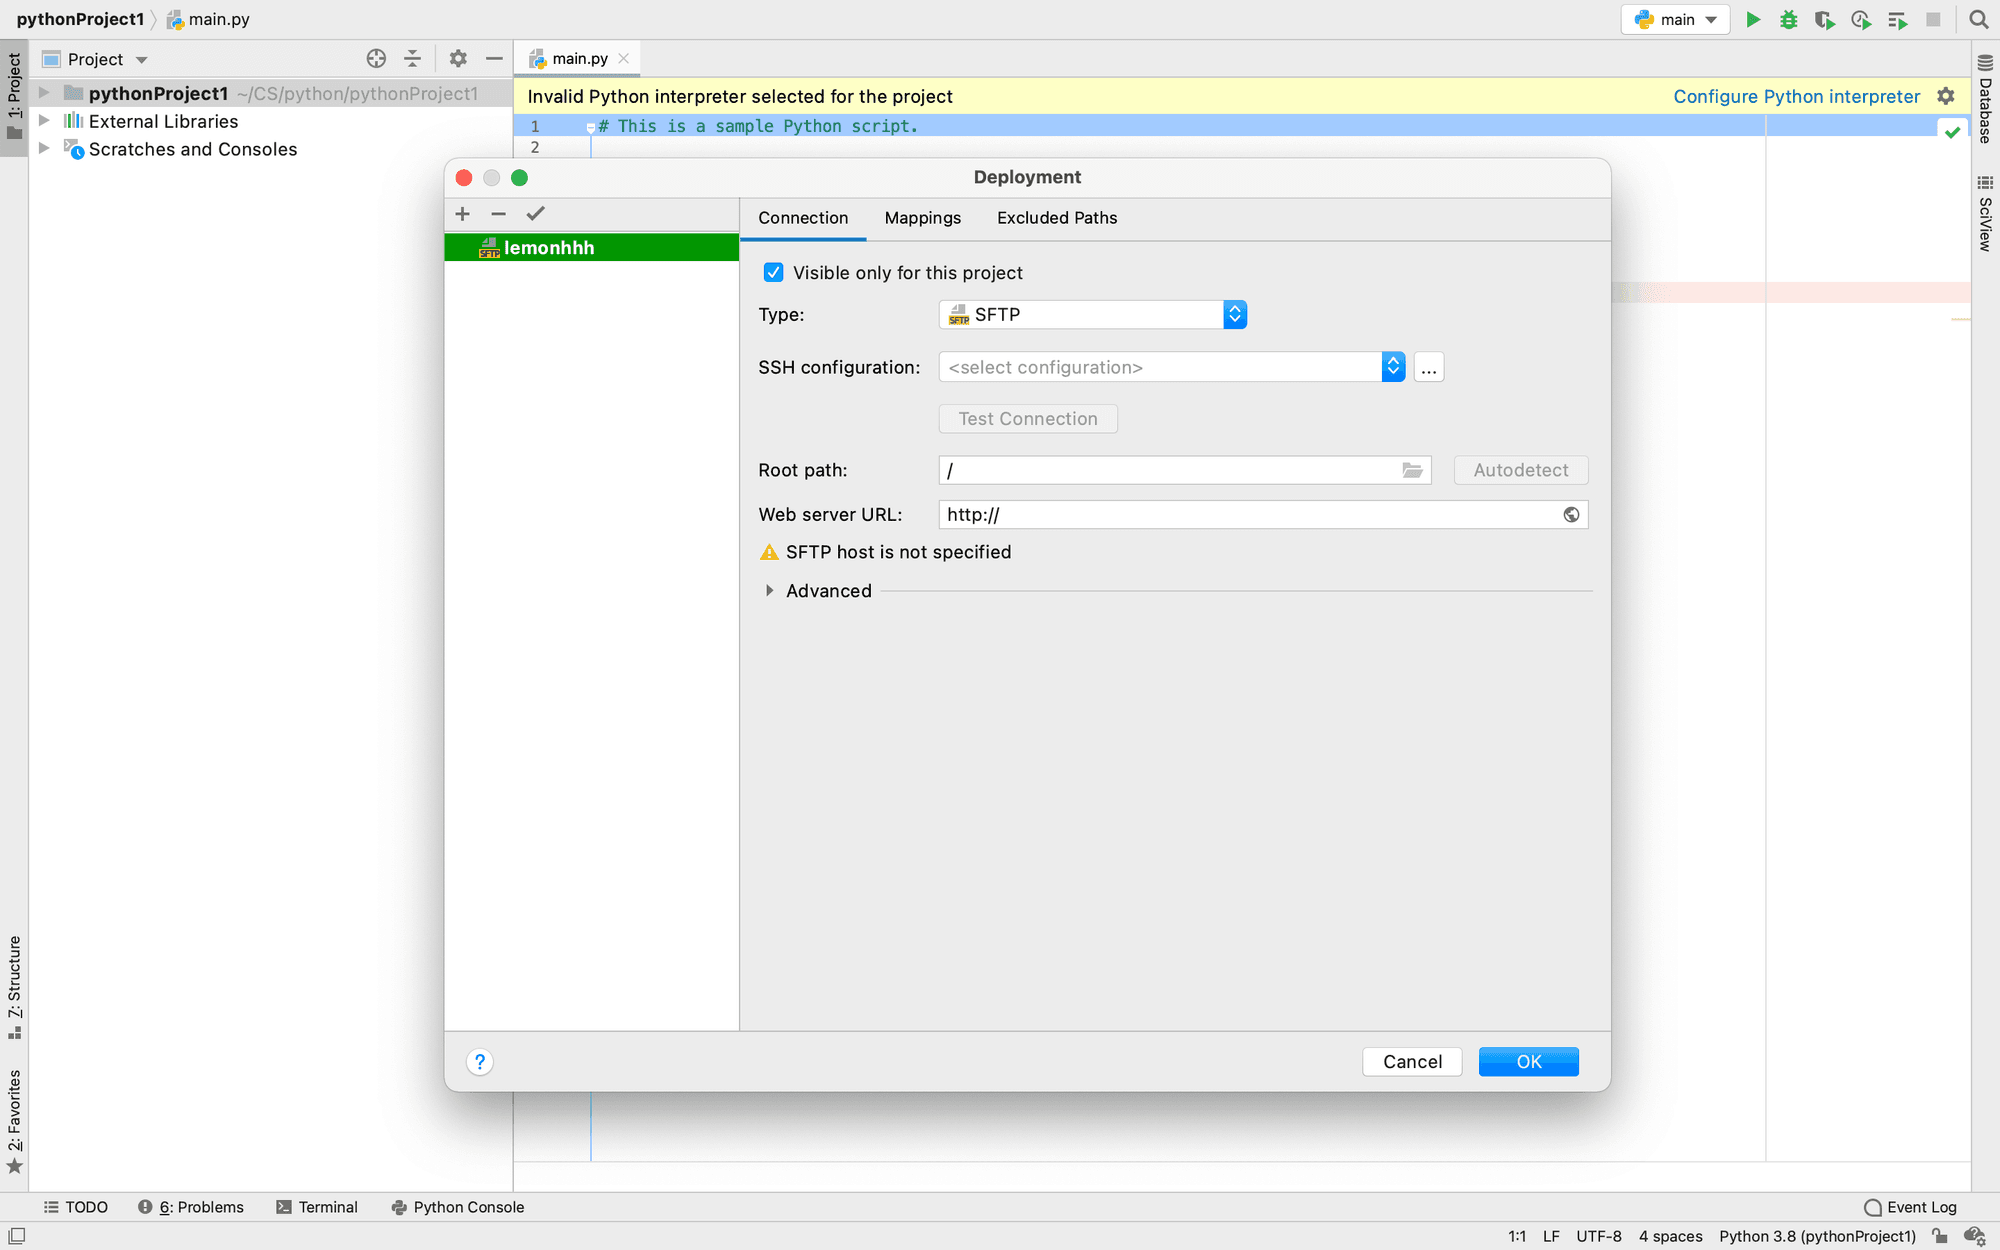Screen dimensions: 2000x1250
Task: Switch to the Mappings tab
Action: [923, 217]
